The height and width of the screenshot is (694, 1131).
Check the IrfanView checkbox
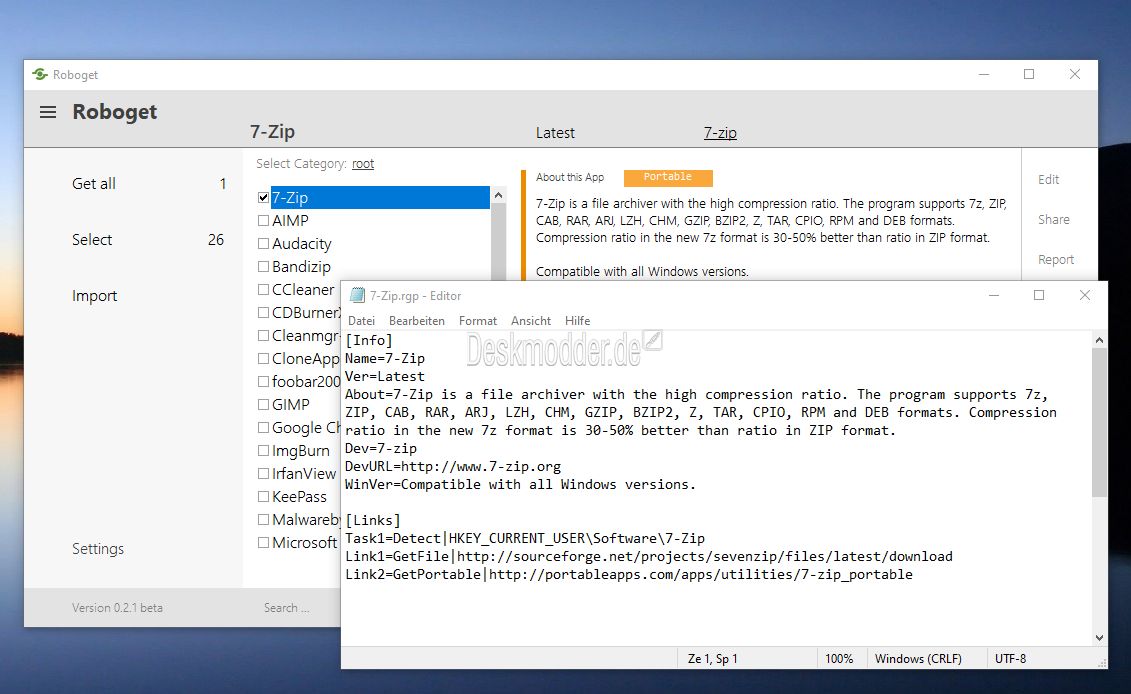[263, 474]
